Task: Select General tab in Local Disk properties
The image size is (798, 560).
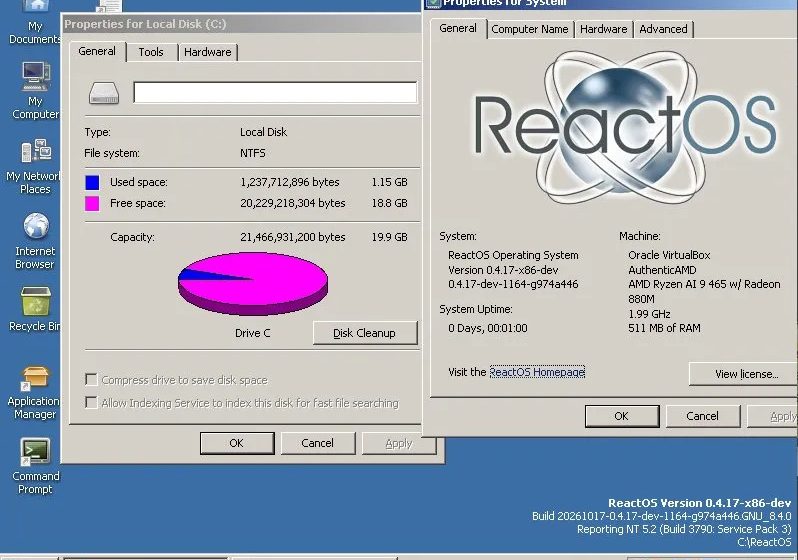Action: 97,51
